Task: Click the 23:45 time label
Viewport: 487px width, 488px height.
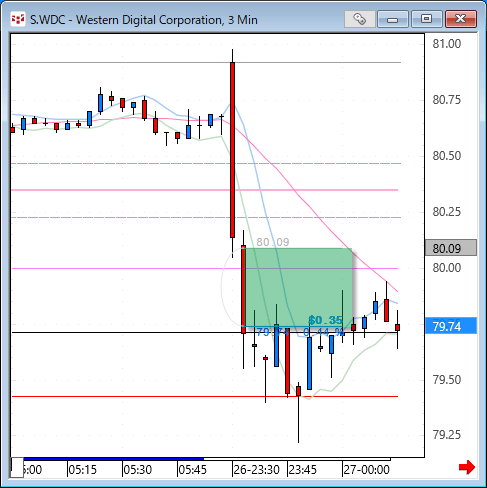Action: 302,470
